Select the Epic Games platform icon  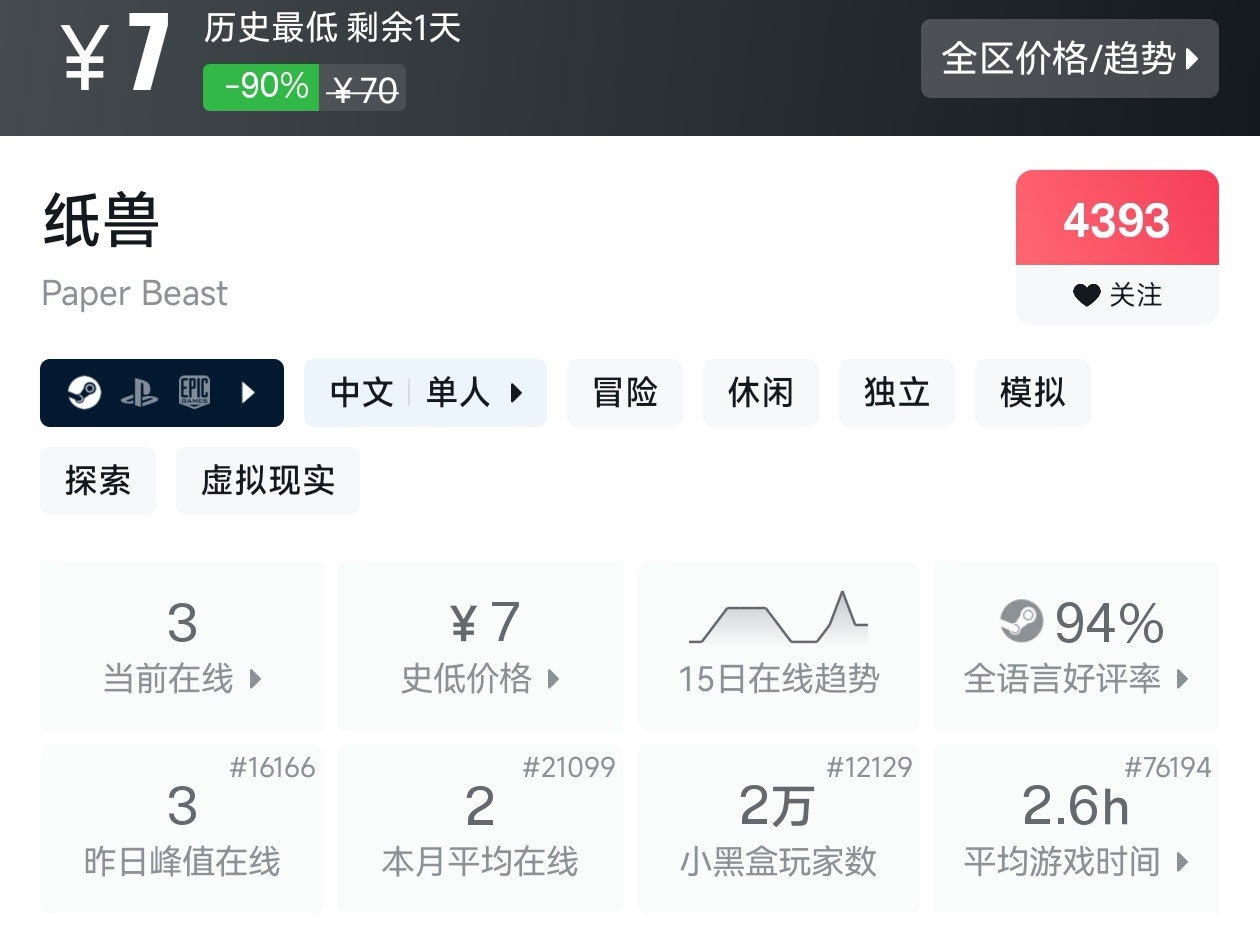click(194, 393)
